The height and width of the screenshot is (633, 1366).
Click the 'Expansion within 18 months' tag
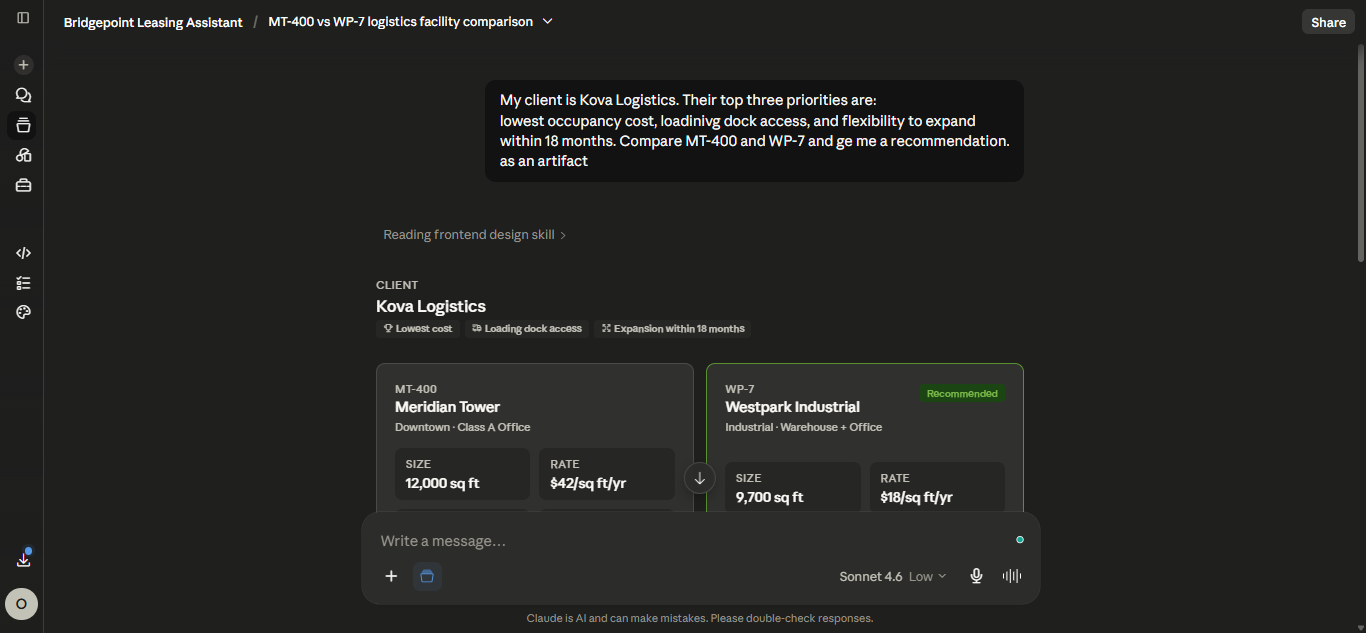coord(672,328)
